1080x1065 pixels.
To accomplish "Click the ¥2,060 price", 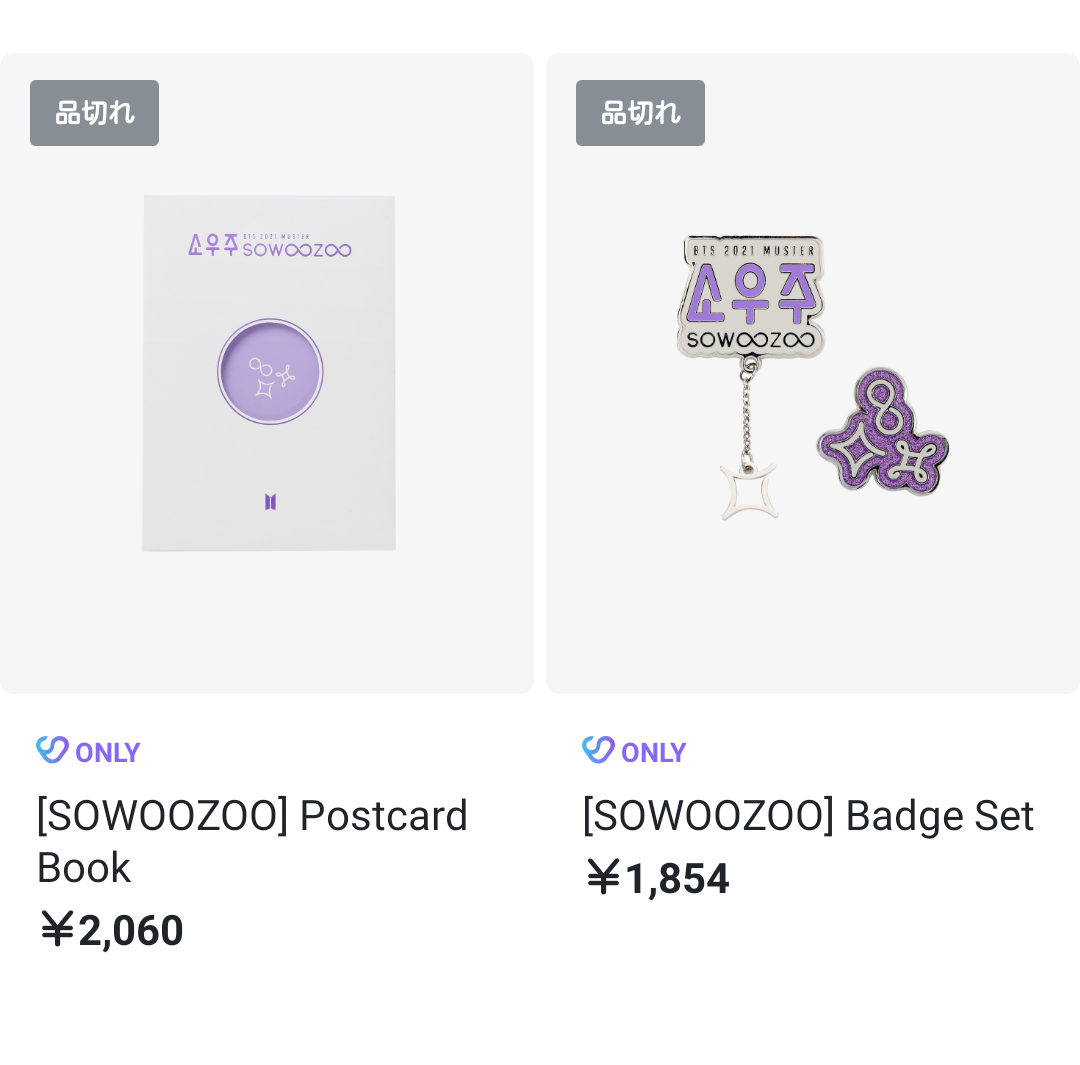I will (x=111, y=930).
